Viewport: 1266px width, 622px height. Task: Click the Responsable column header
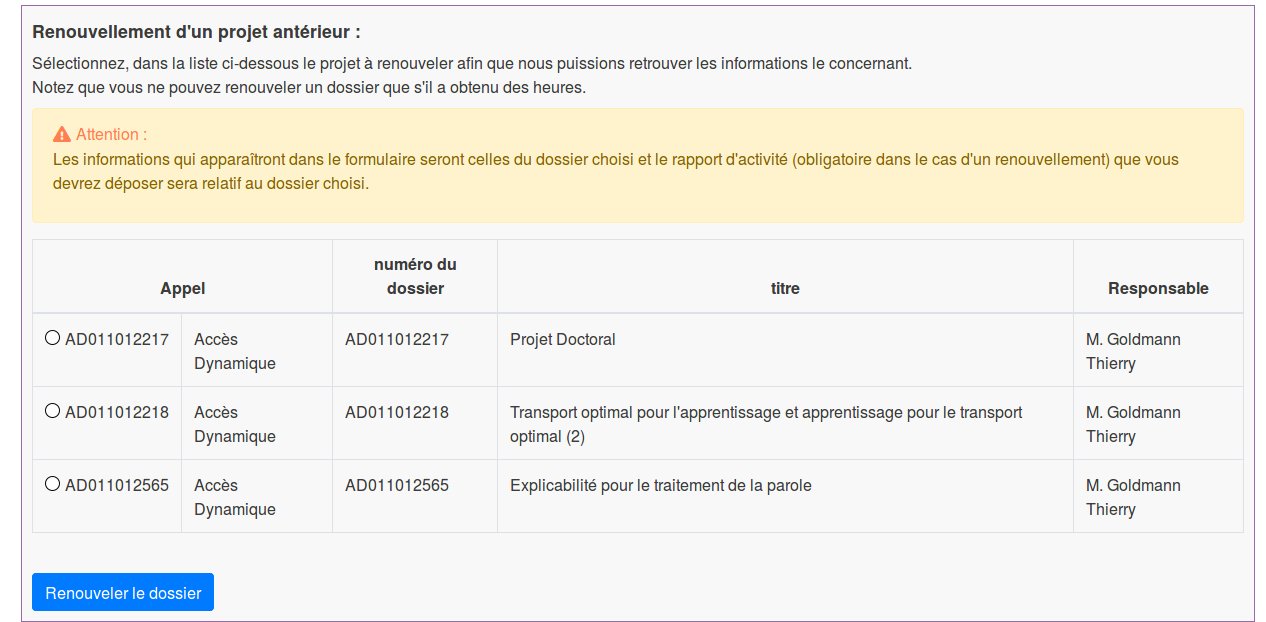pyautogui.click(x=1157, y=288)
